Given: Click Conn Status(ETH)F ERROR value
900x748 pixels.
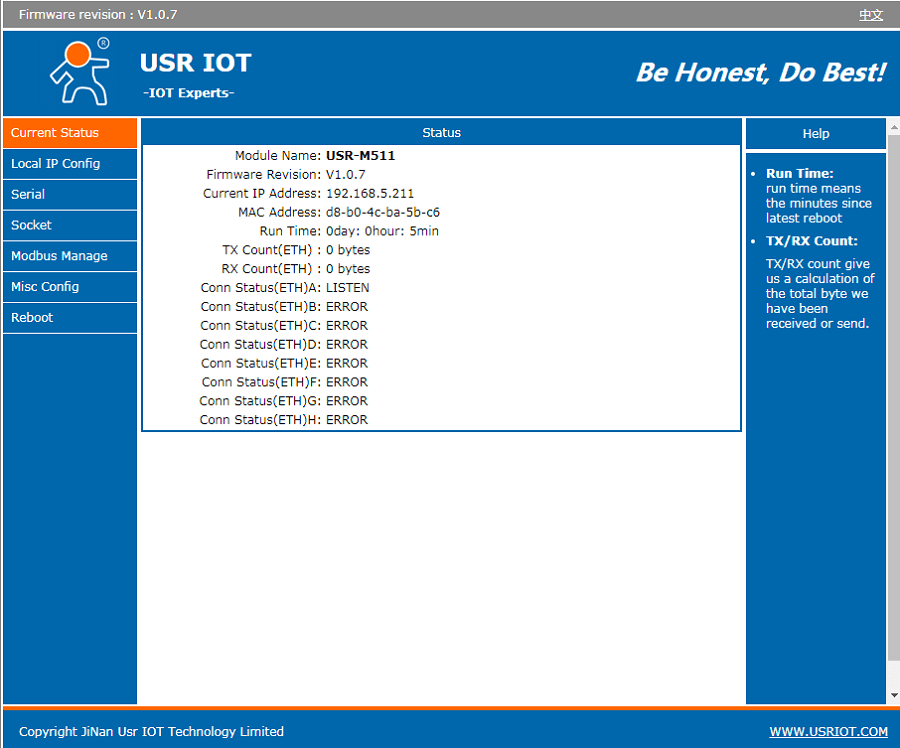Looking at the screenshot, I should [347, 382].
